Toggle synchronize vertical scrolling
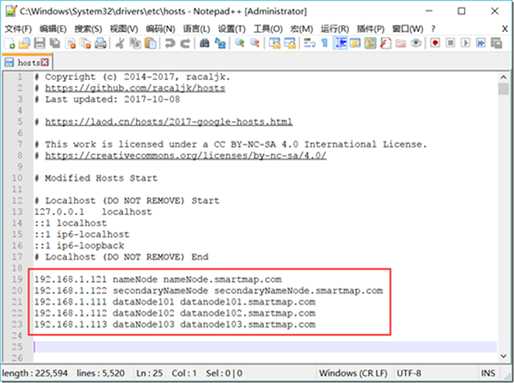514x383 pixels. [275, 43]
